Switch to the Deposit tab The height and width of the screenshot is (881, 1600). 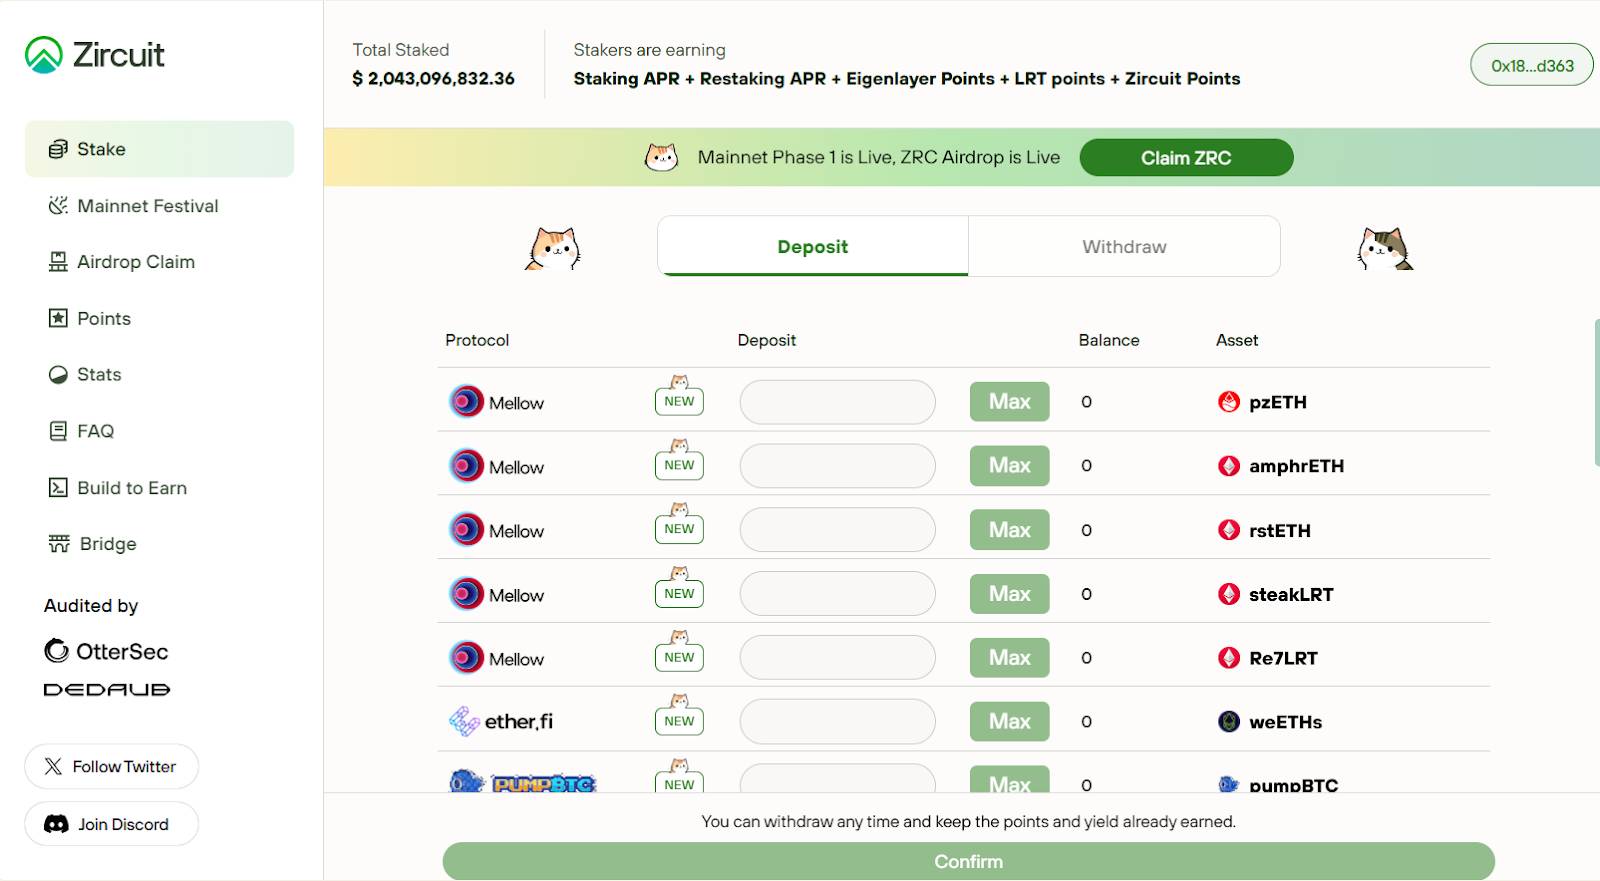[812, 246]
